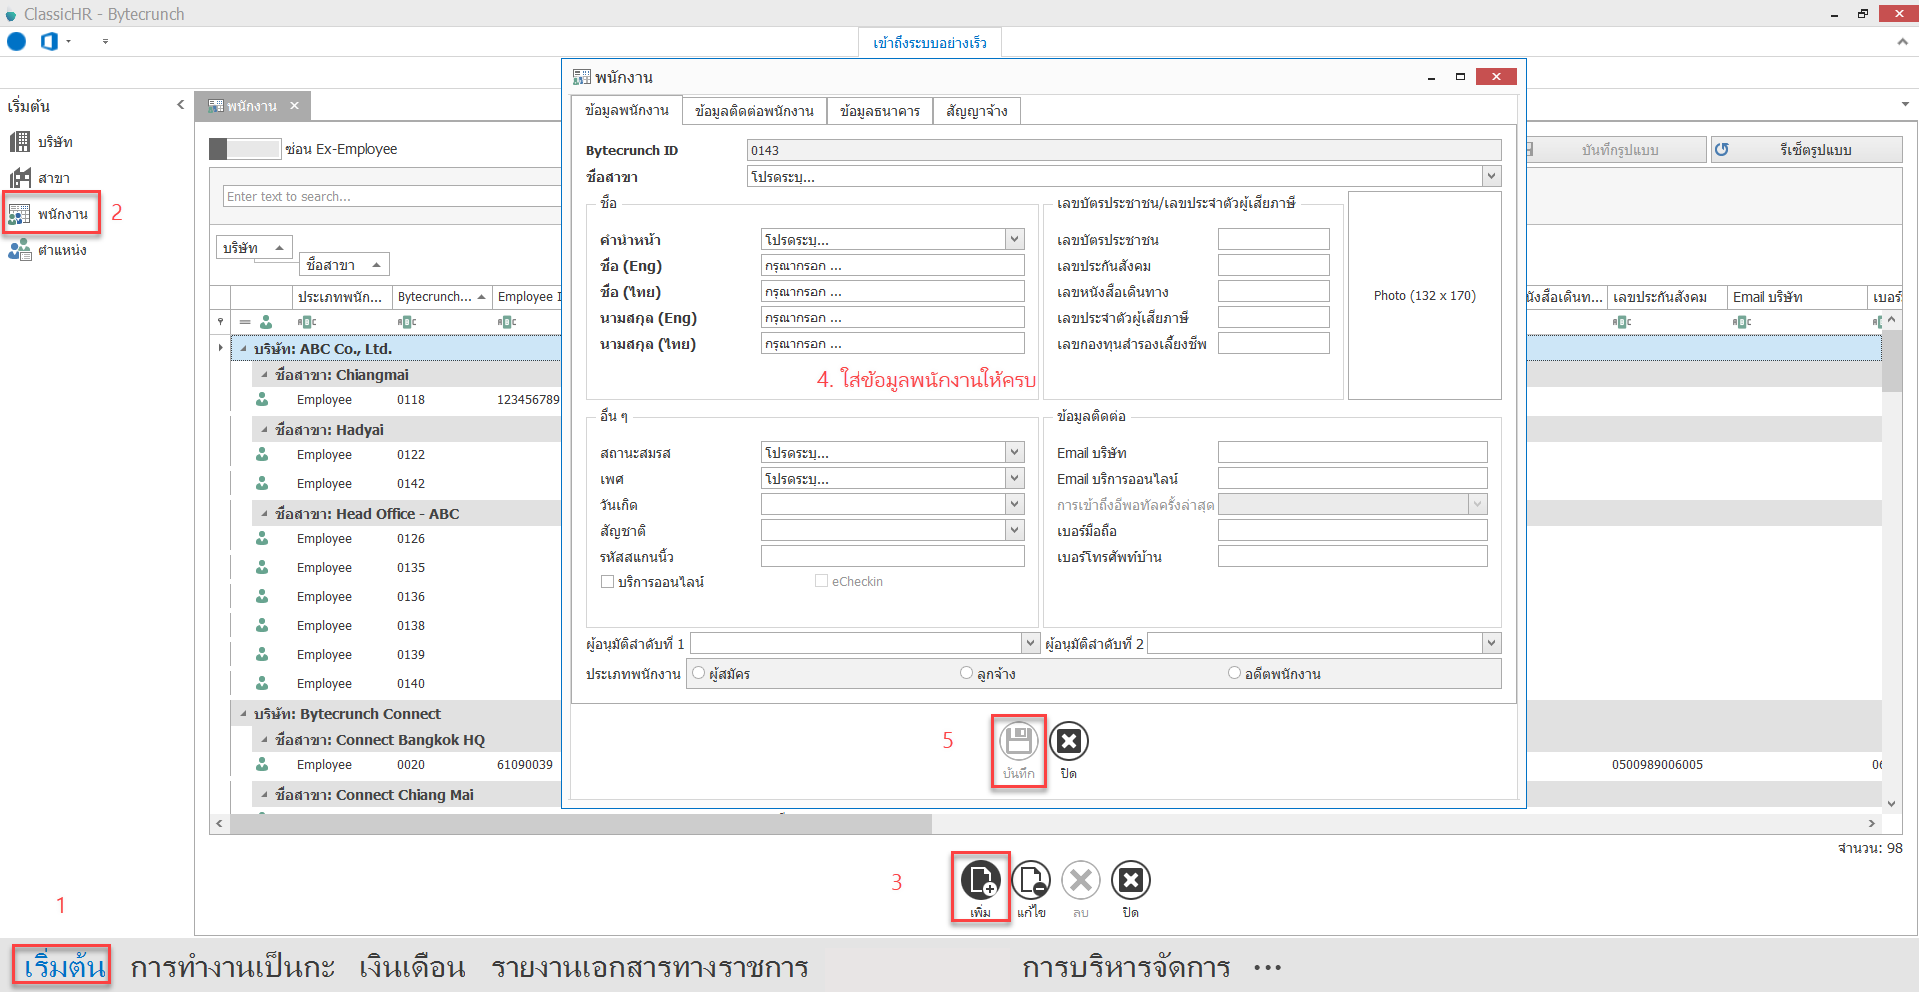
Task: Click the รีเซ็ตรูปแบบ reset layout icon
Action: point(1722,150)
